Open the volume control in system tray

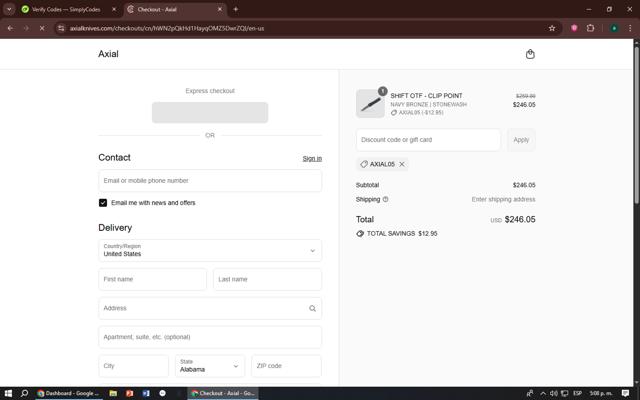pyautogui.click(x=553, y=393)
